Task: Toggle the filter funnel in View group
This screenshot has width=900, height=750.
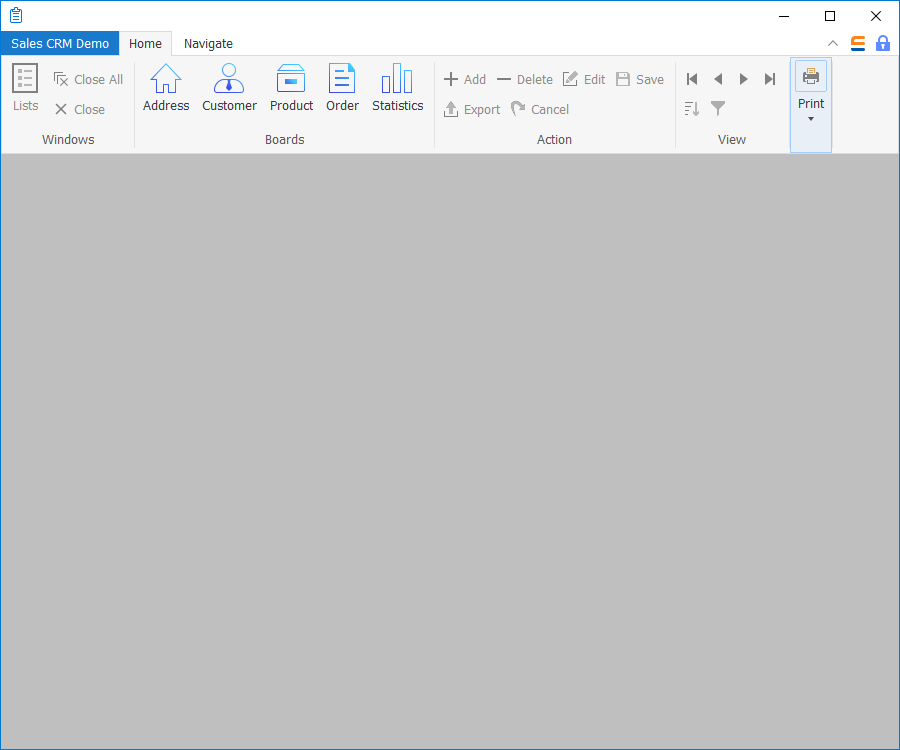Action: point(718,108)
